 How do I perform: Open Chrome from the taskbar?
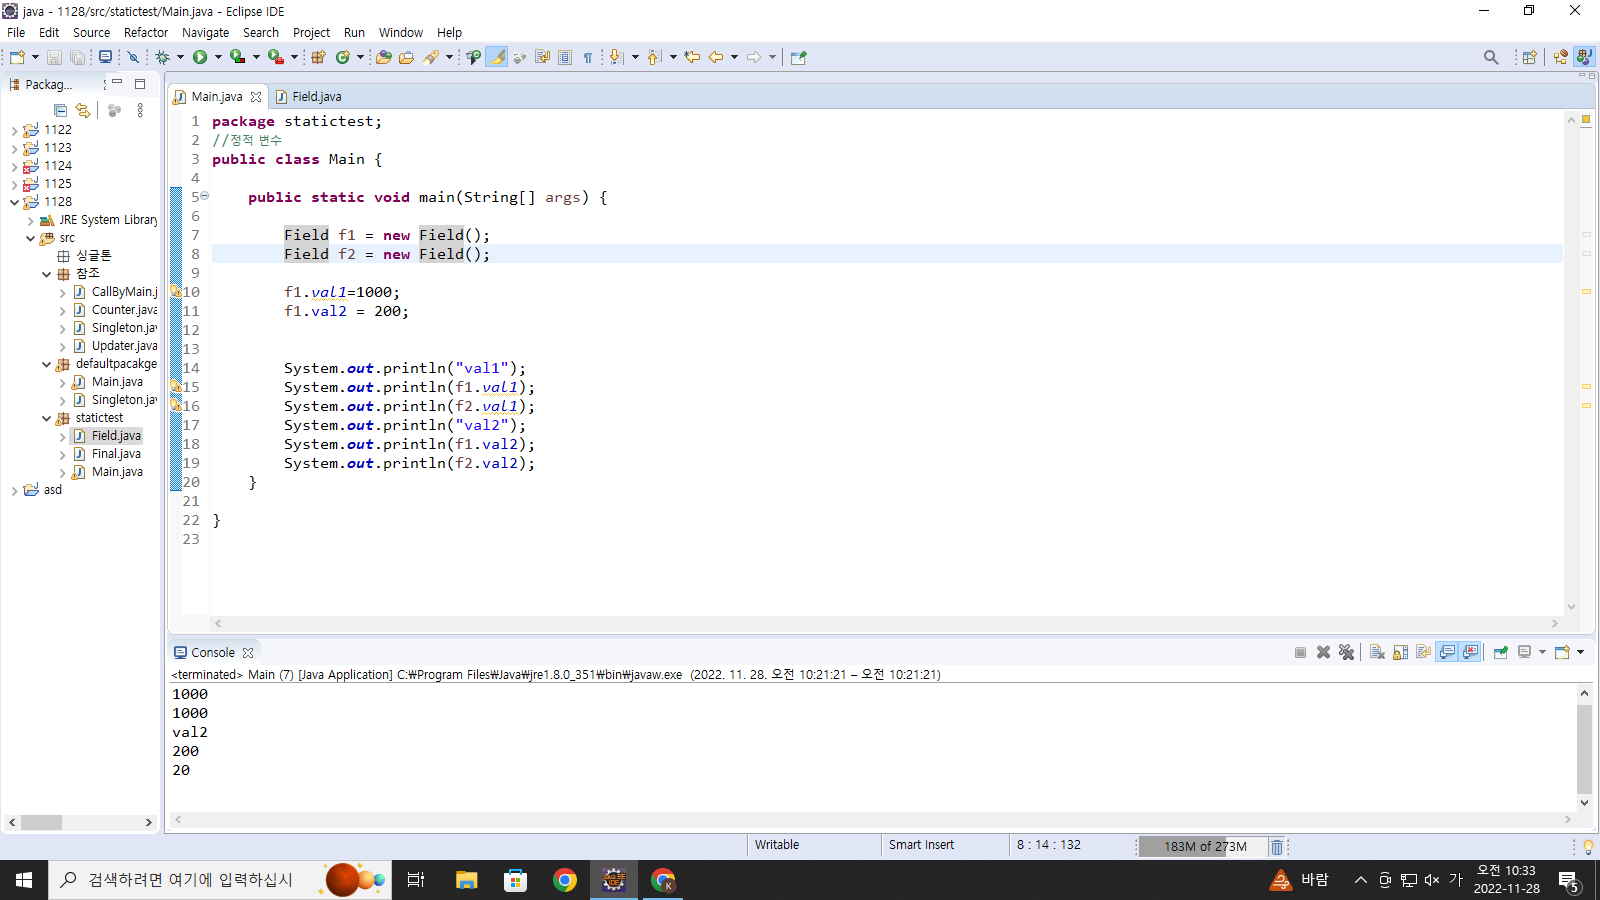(x=565, y=880)
